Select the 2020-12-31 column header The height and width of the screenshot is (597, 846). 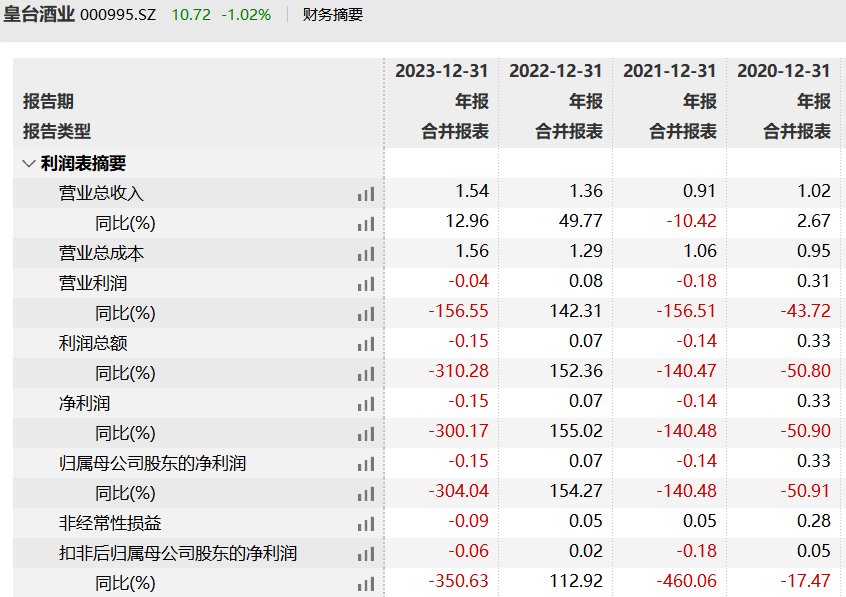tap(783, 71)
